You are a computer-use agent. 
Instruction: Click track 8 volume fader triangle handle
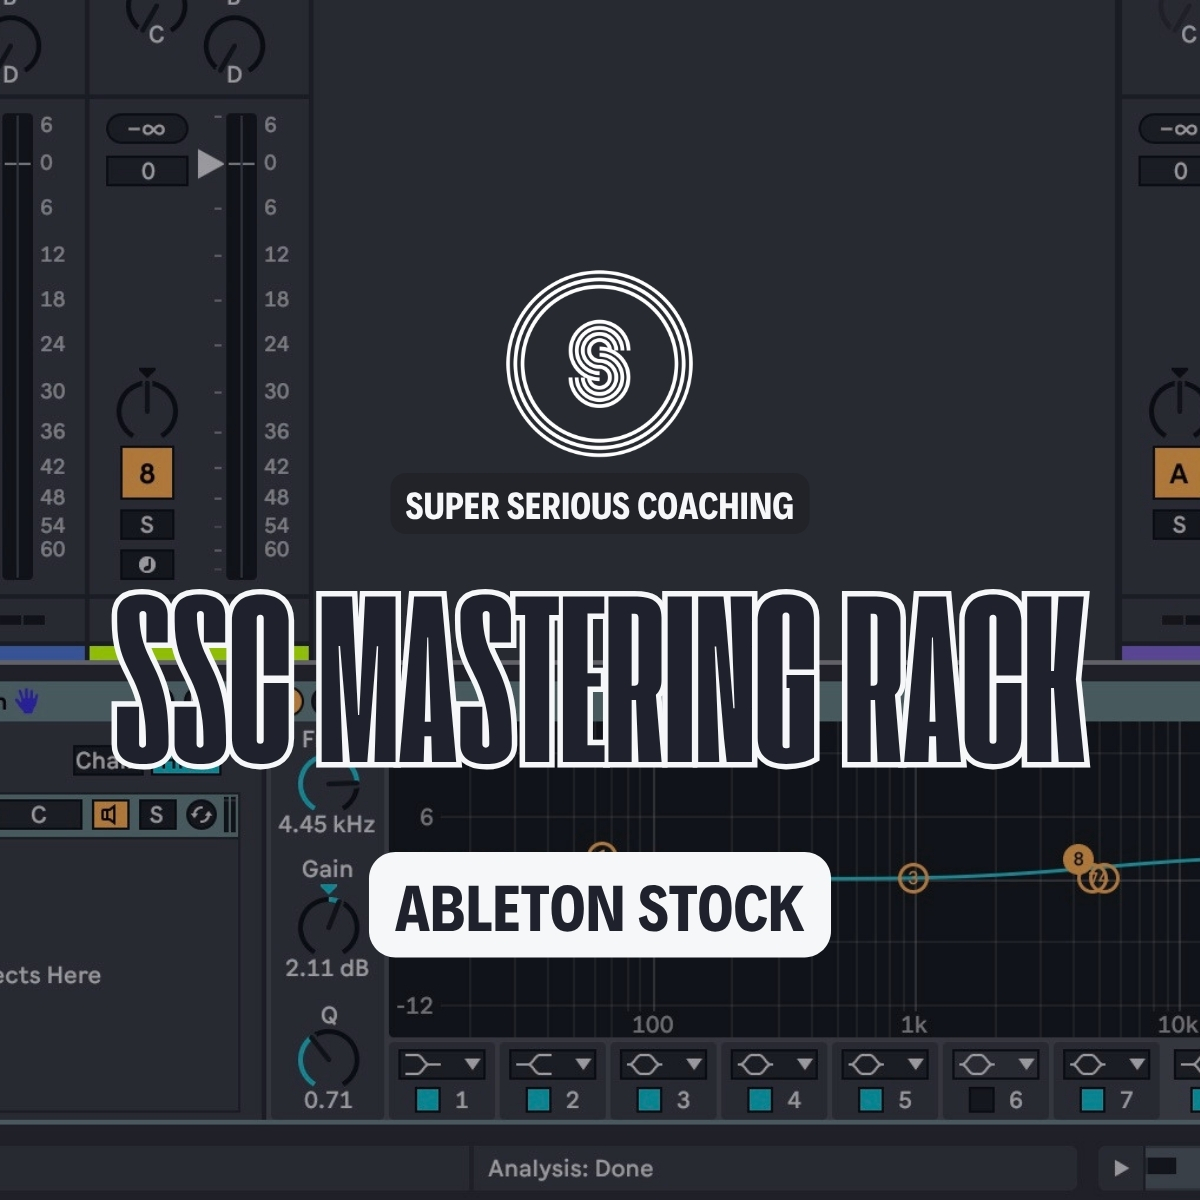click(210, 163)
